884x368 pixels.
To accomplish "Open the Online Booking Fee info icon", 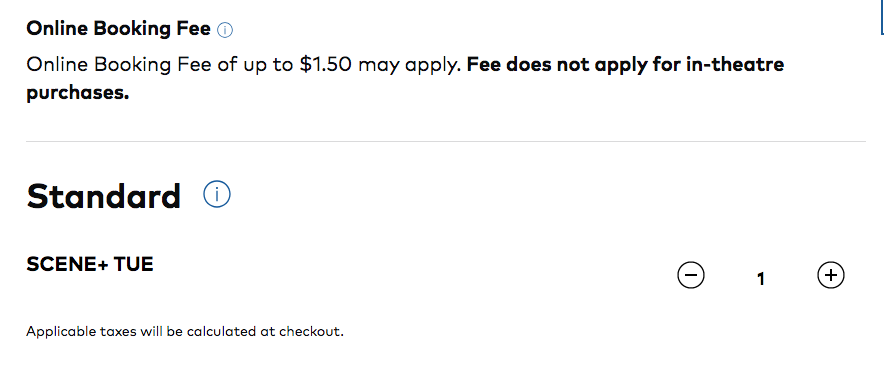I will coord(225,30).
